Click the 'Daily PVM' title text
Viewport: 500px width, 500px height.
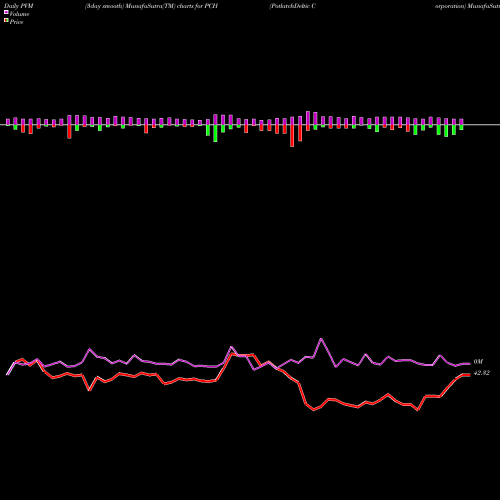tap(19, 6)
